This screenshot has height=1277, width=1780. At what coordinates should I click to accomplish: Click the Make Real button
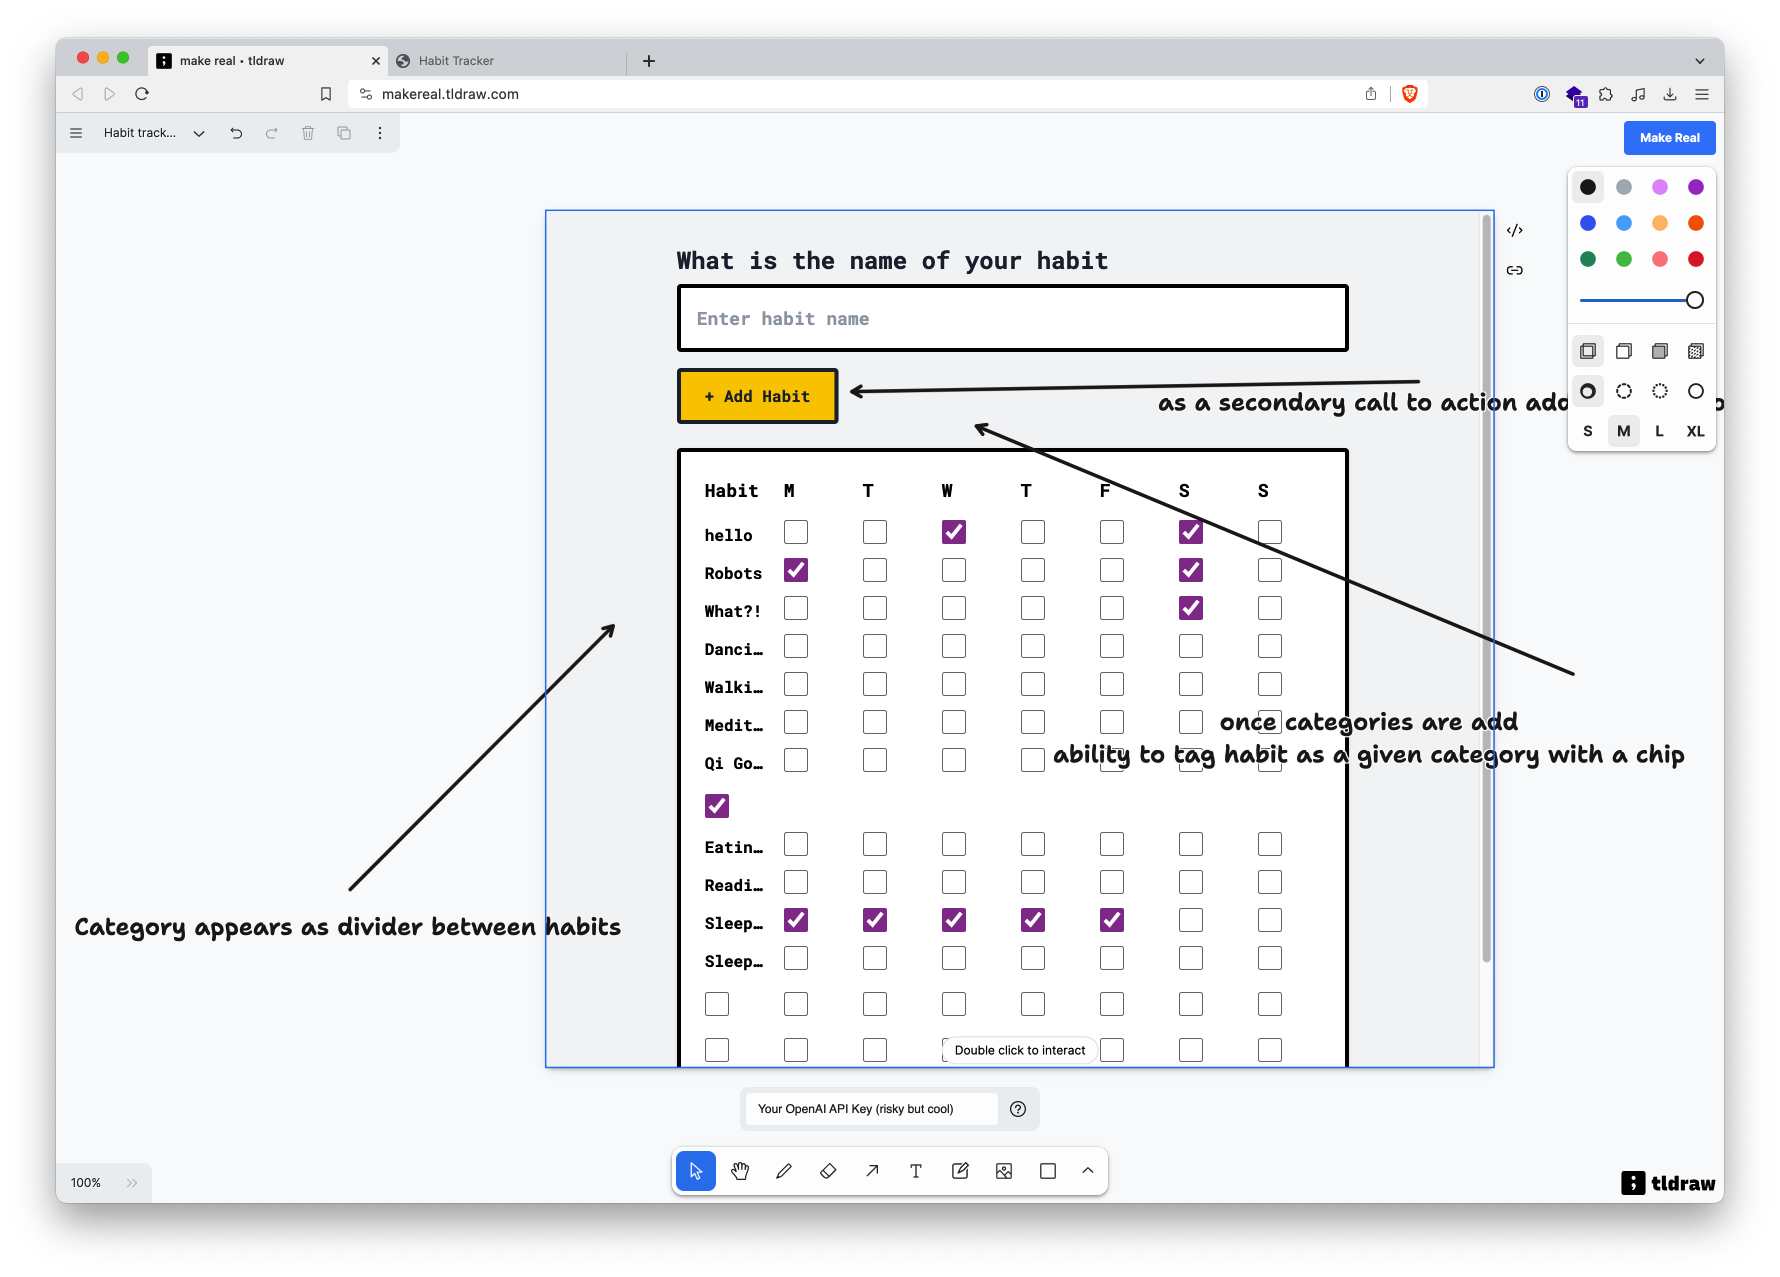click(1669, 138)
